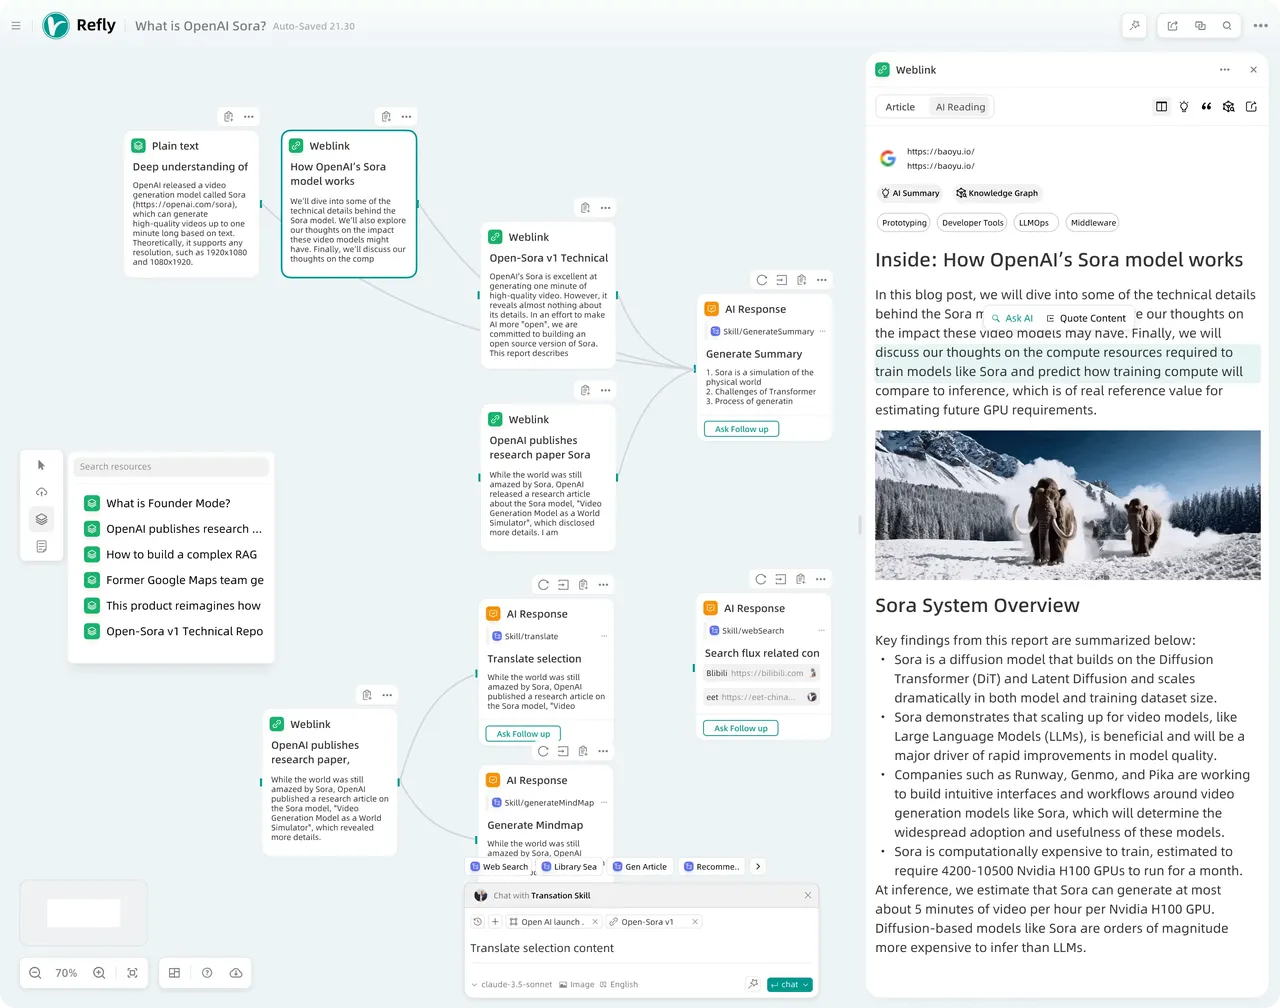
Task: Click the Search resources input field
Action: 171,467
